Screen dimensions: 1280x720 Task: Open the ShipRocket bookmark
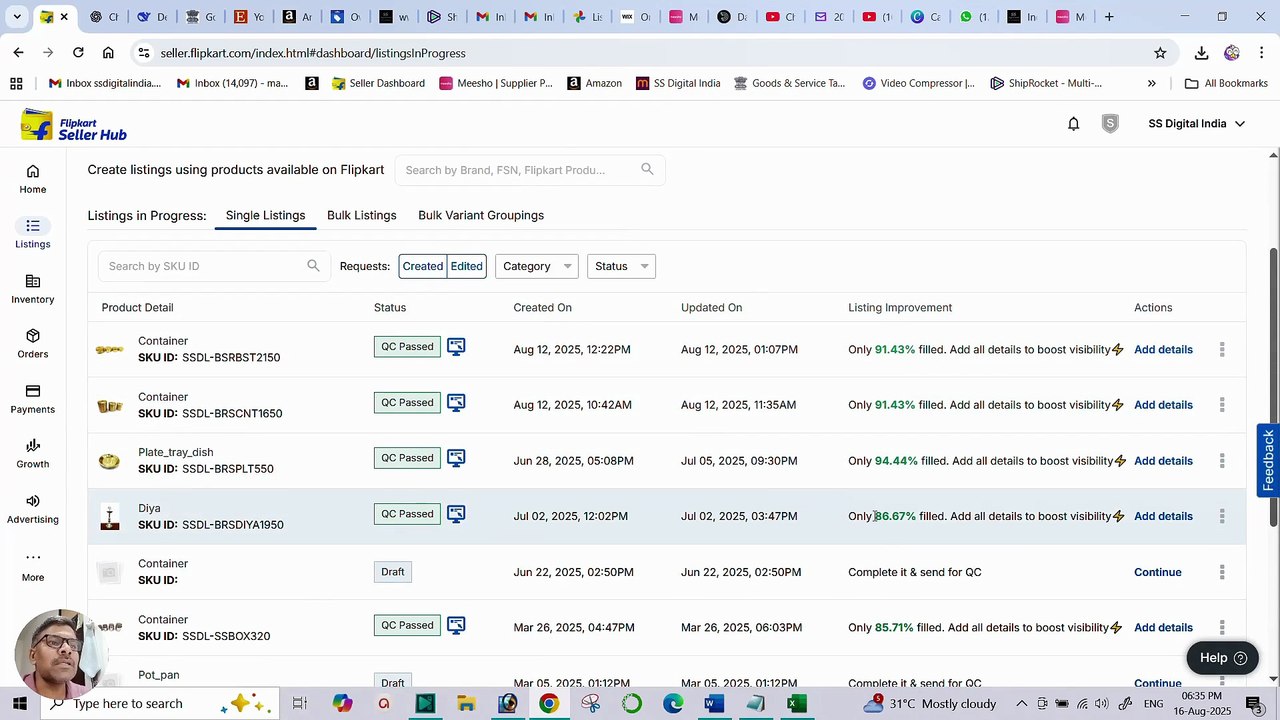pyautogui.click(x=1046, y=83)
